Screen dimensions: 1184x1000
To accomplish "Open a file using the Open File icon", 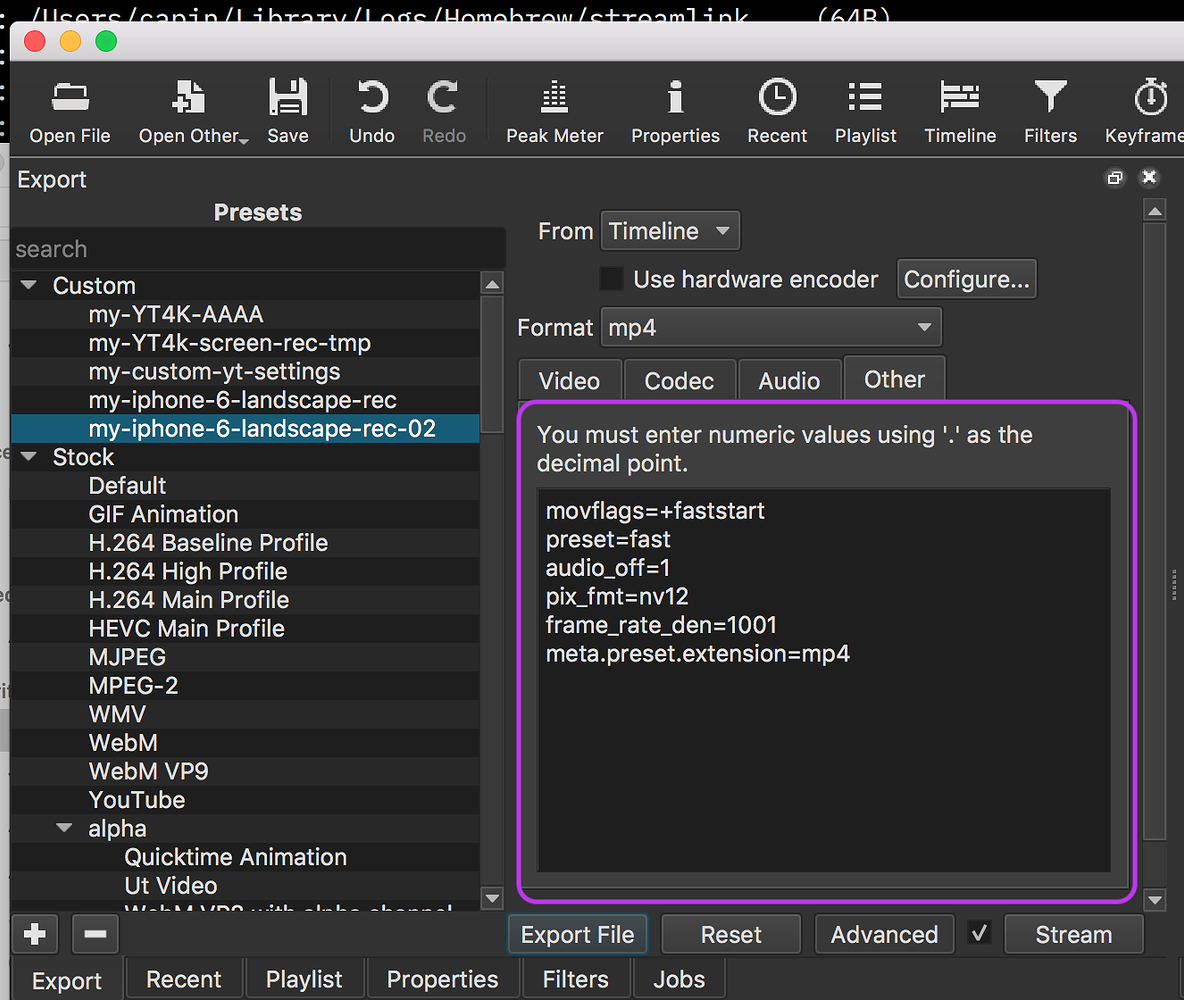I will (x=69, y=108).
